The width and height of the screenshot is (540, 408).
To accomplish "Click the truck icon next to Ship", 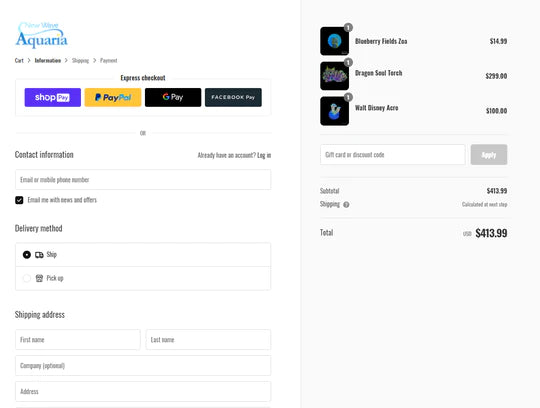I will pyautogui.click(x=39, y=254).
